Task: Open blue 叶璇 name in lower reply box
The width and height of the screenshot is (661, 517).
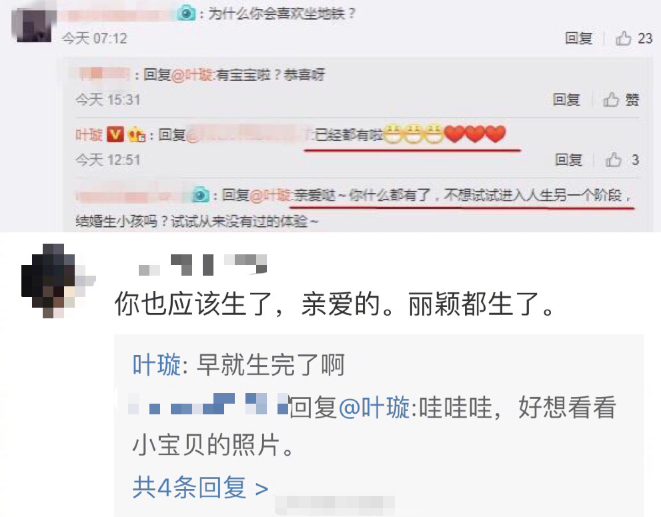Action: pos(157,365)
